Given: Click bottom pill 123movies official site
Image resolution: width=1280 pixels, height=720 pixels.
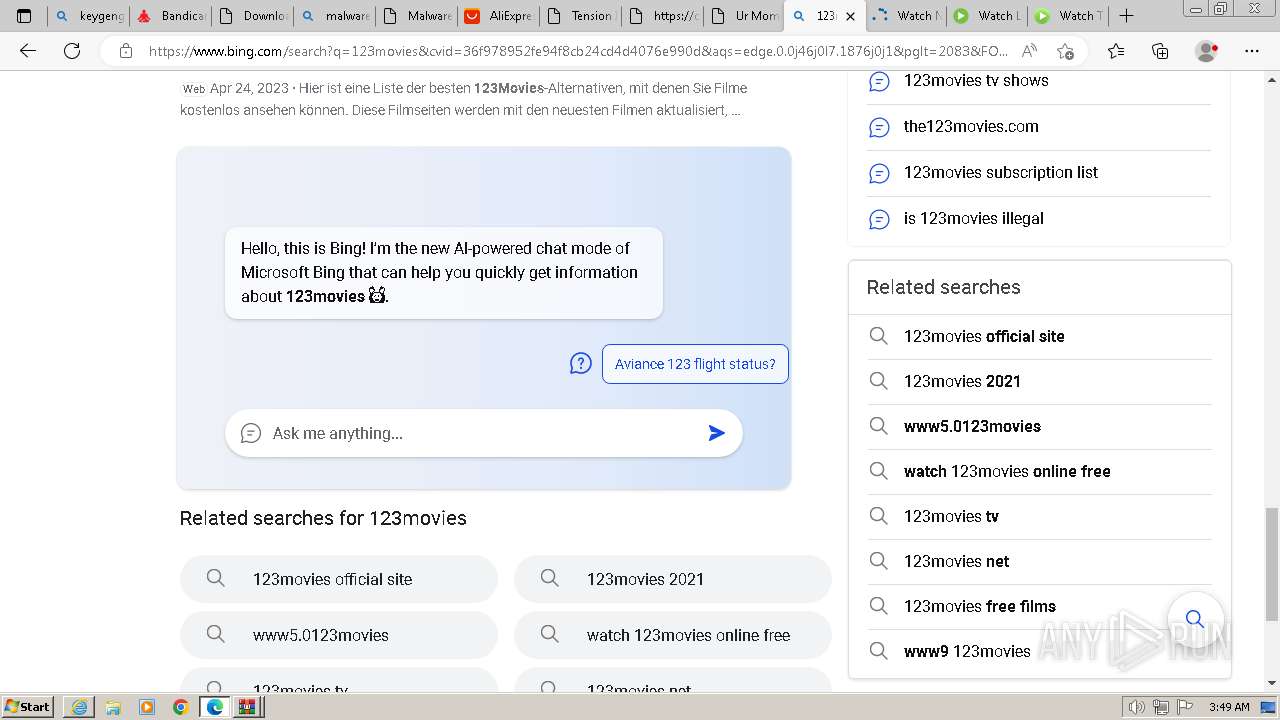Looking at the screenshot, I should [x=339, y=579].
